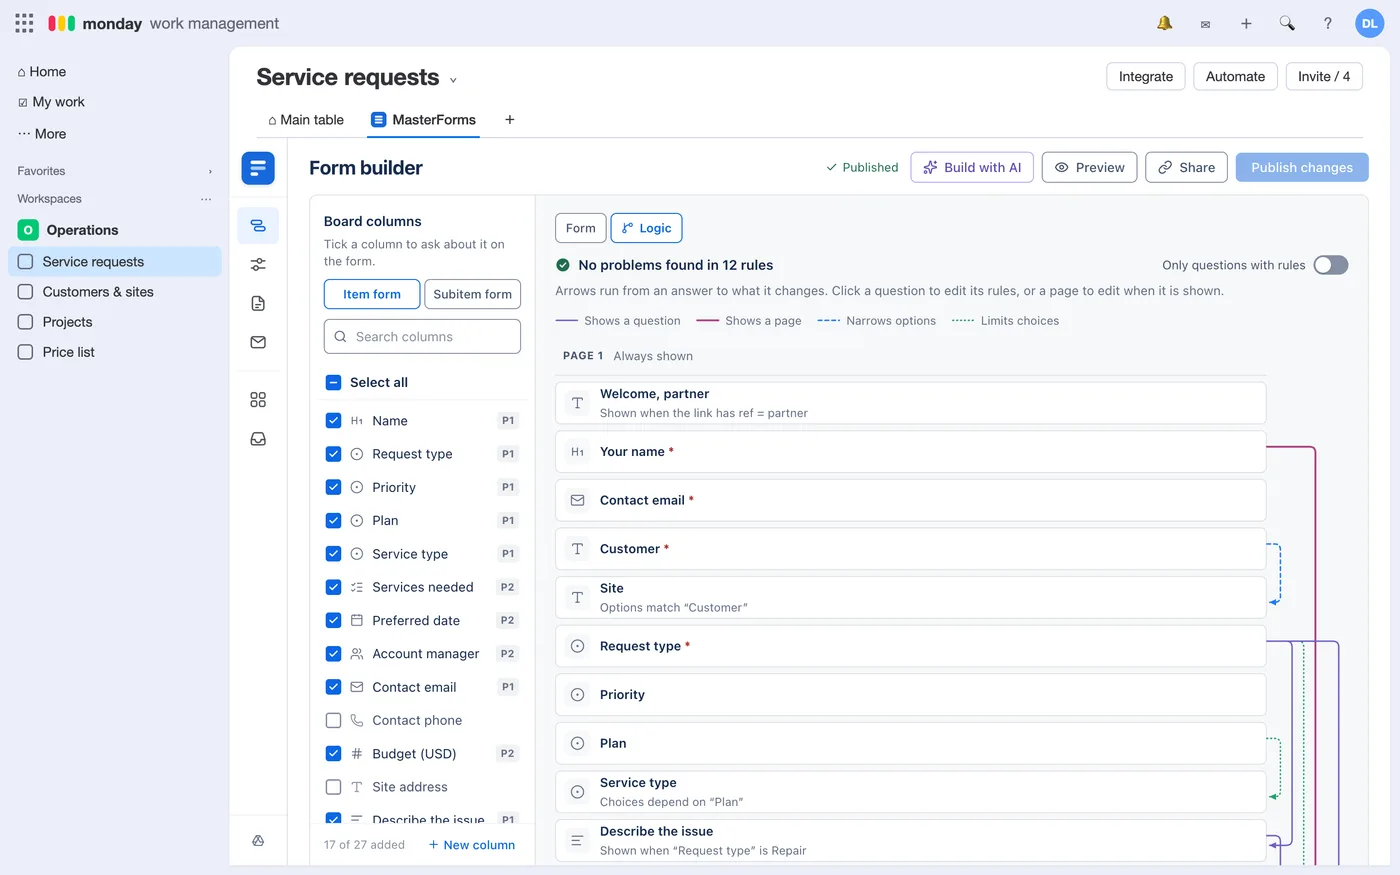Screen dimensions: 1400x875
Task: Open search via the magnifier icon
Action: [1287, 23]
